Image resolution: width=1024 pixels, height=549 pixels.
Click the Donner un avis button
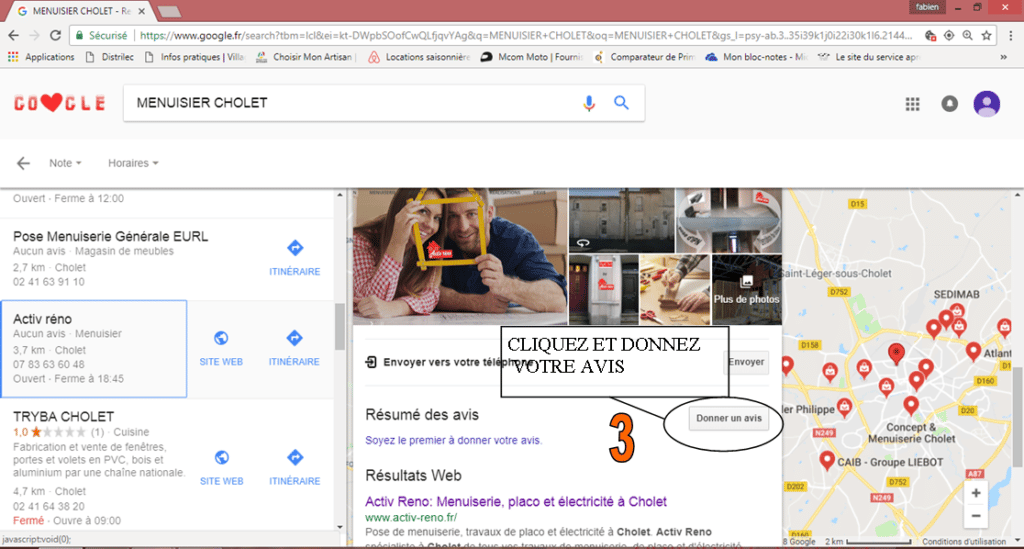tap(728, 418)
